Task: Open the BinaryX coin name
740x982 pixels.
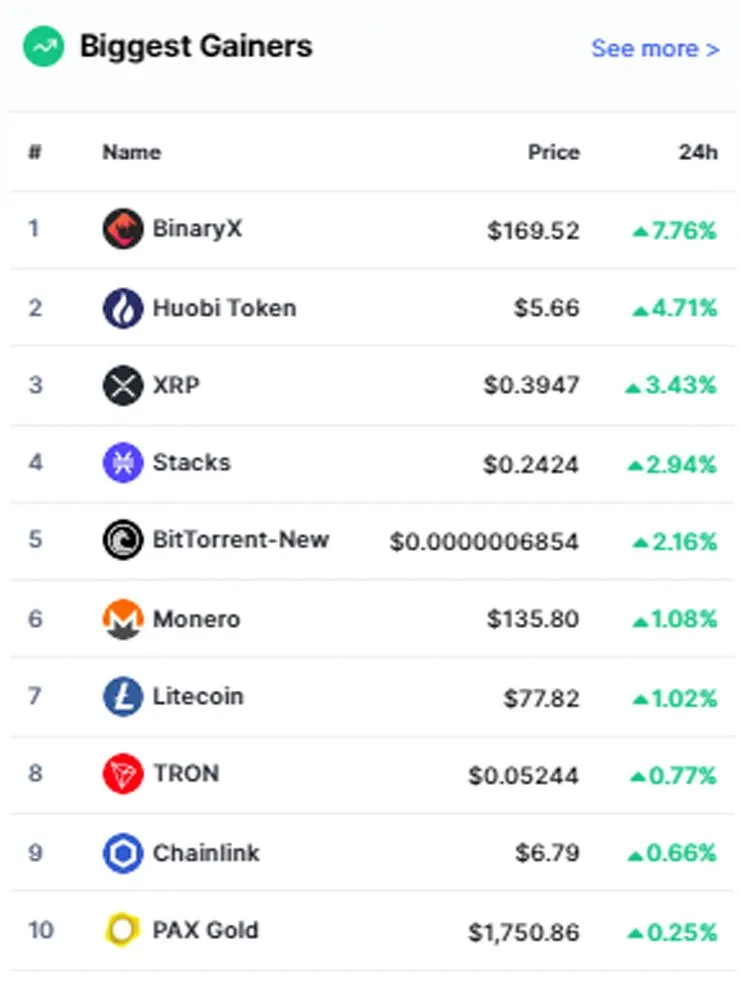Action: [197, 229]
